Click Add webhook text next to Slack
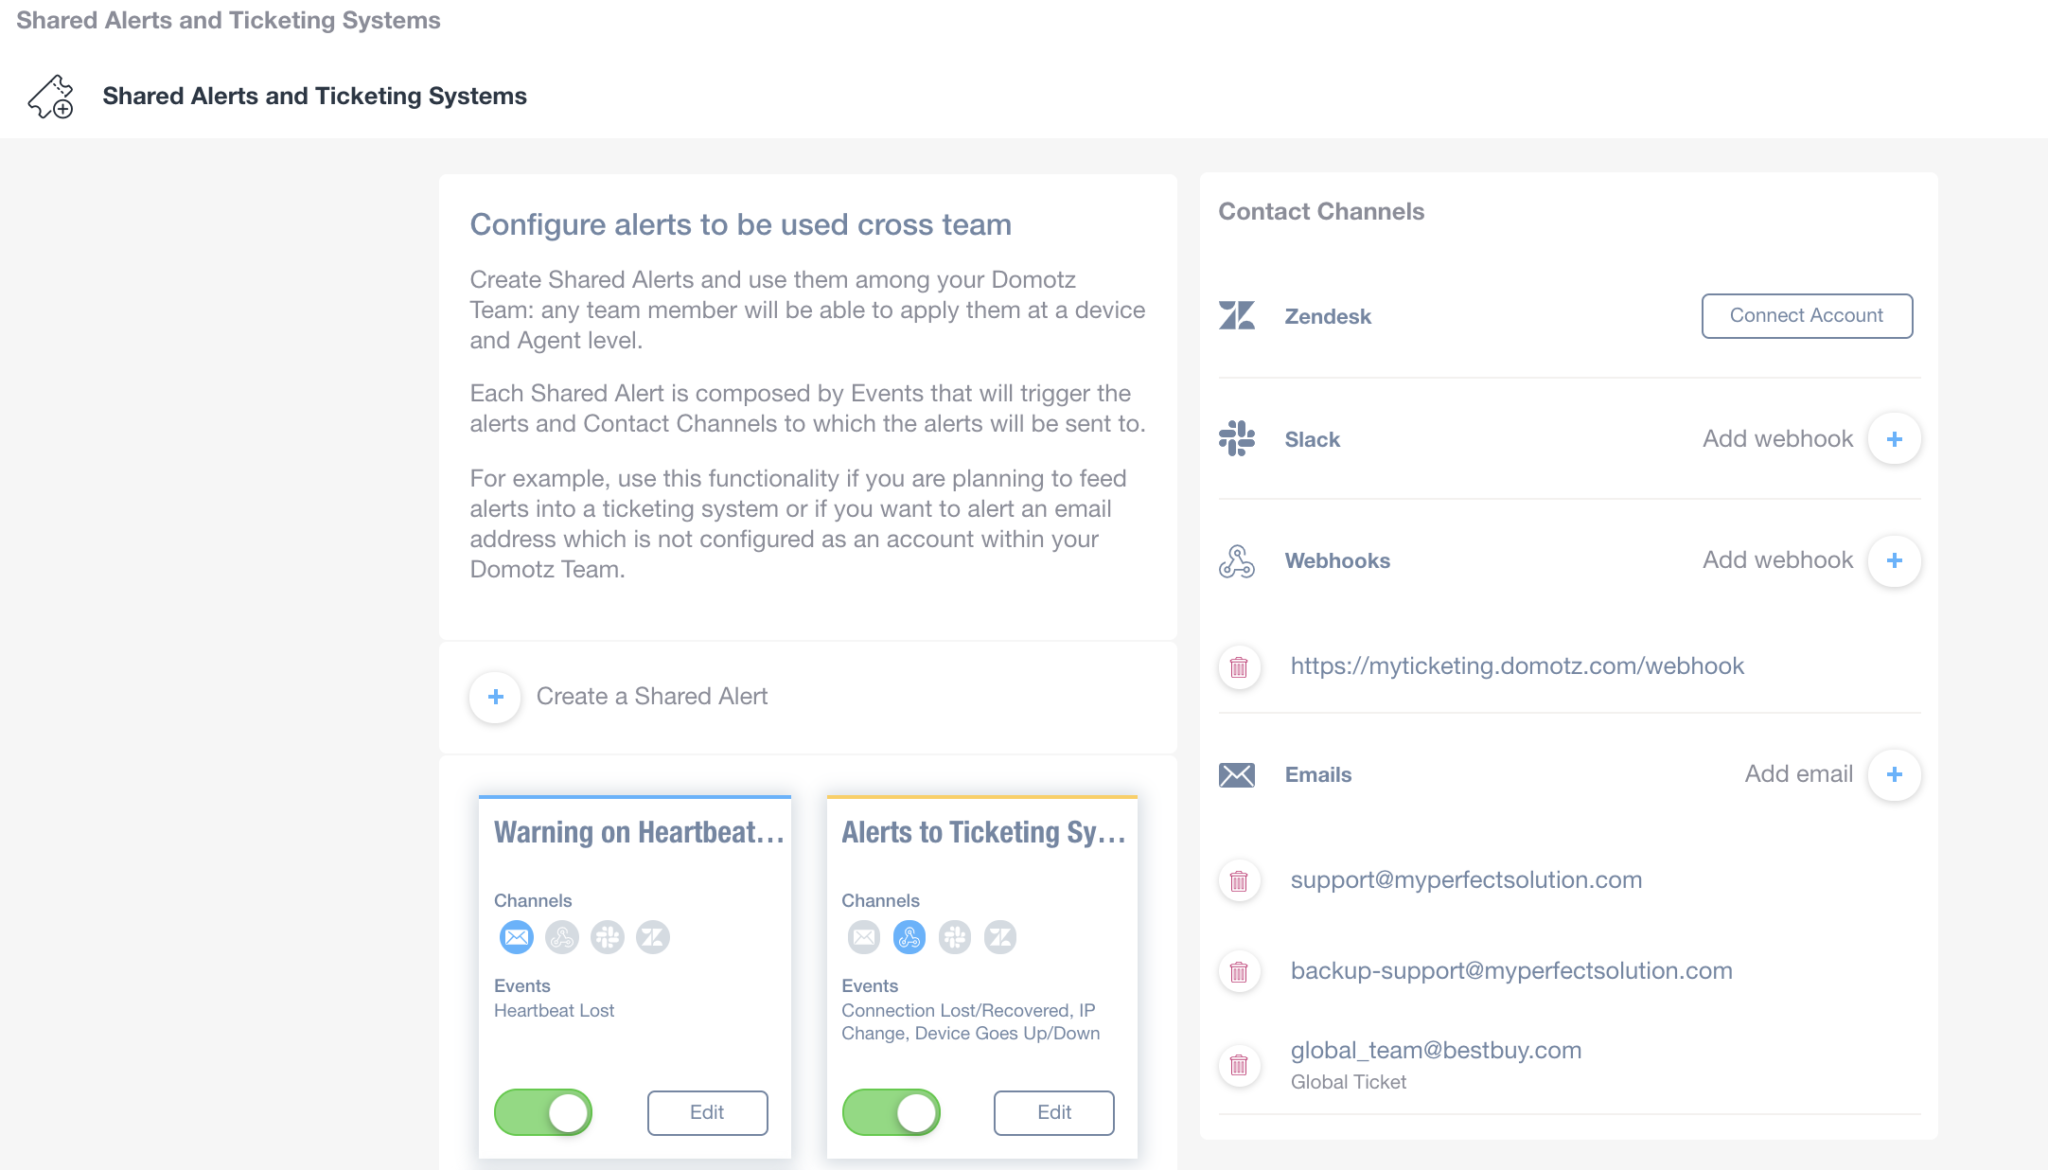The height and width of the screenshot is (1170, 2048). (1778, 439)
